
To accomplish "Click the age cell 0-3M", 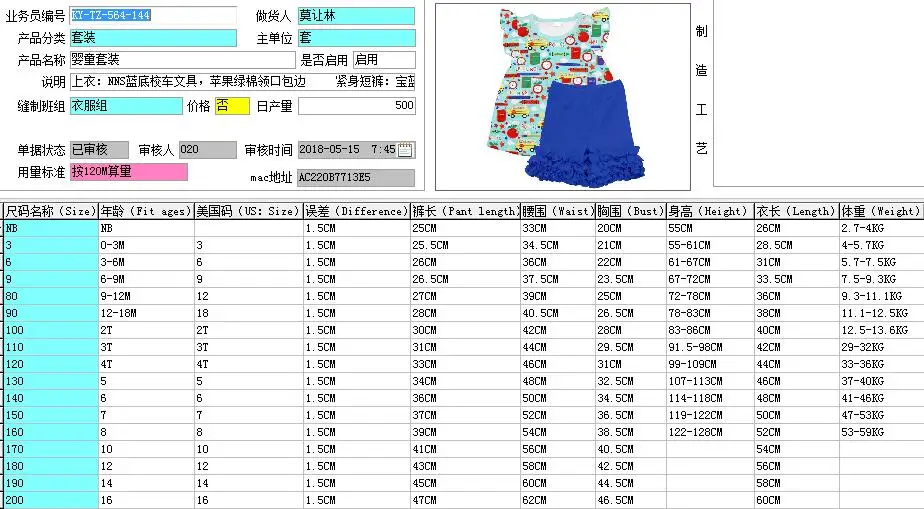I will coord(146,245).
